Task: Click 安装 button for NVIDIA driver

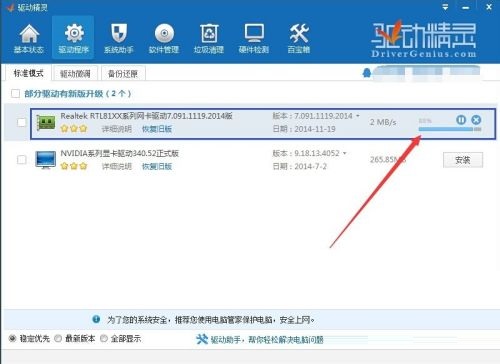Action: pos(463,160)
